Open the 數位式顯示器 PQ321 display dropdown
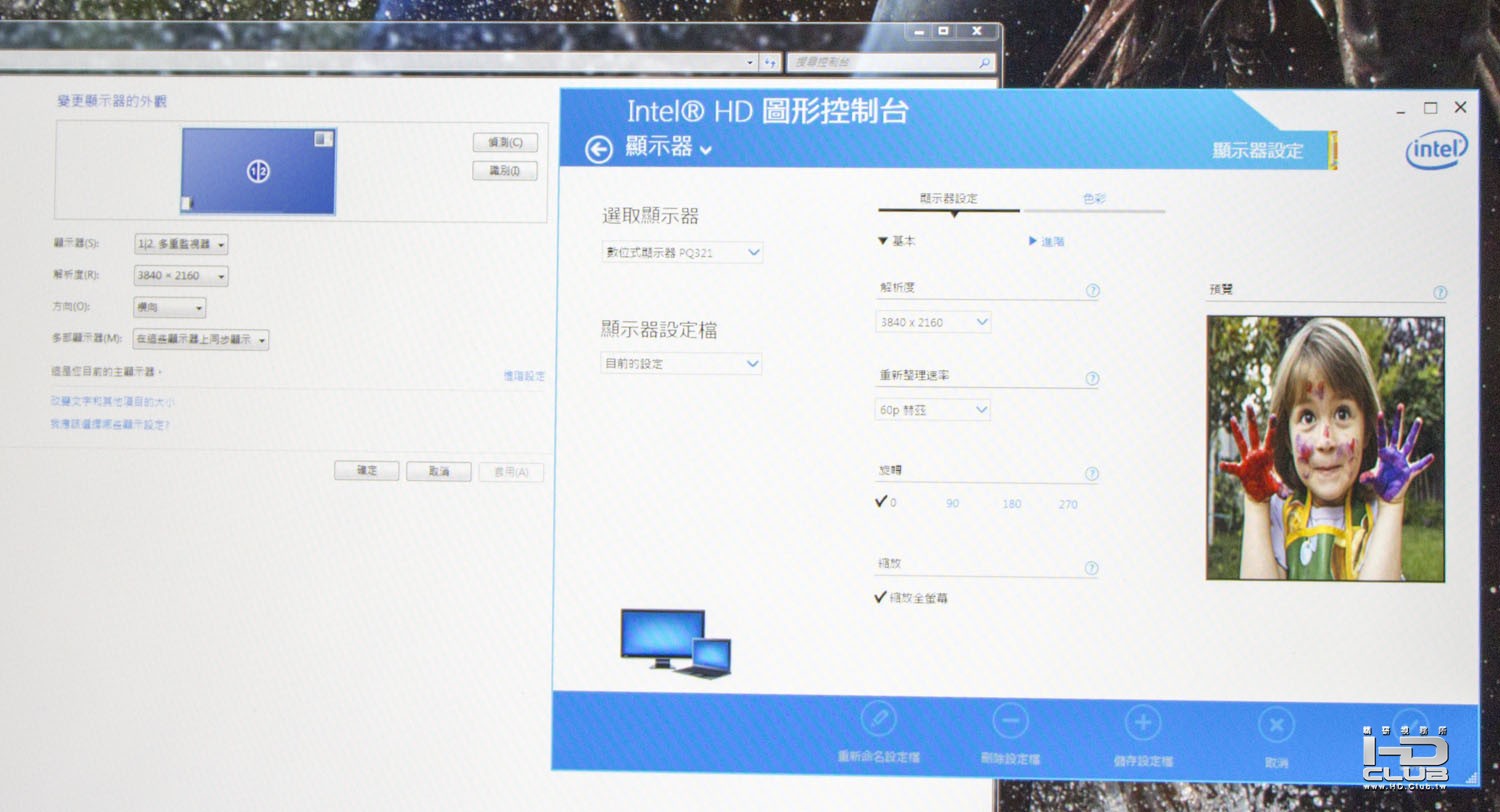Screen dimensions: 1500x812 pos(683,253)
